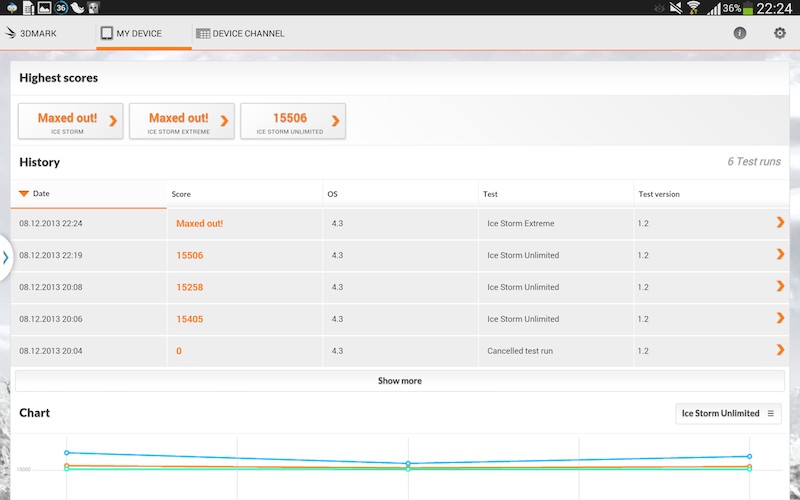Open the DEVICE CHANNEL tab
Screen dimensions: 800x500
240,34
